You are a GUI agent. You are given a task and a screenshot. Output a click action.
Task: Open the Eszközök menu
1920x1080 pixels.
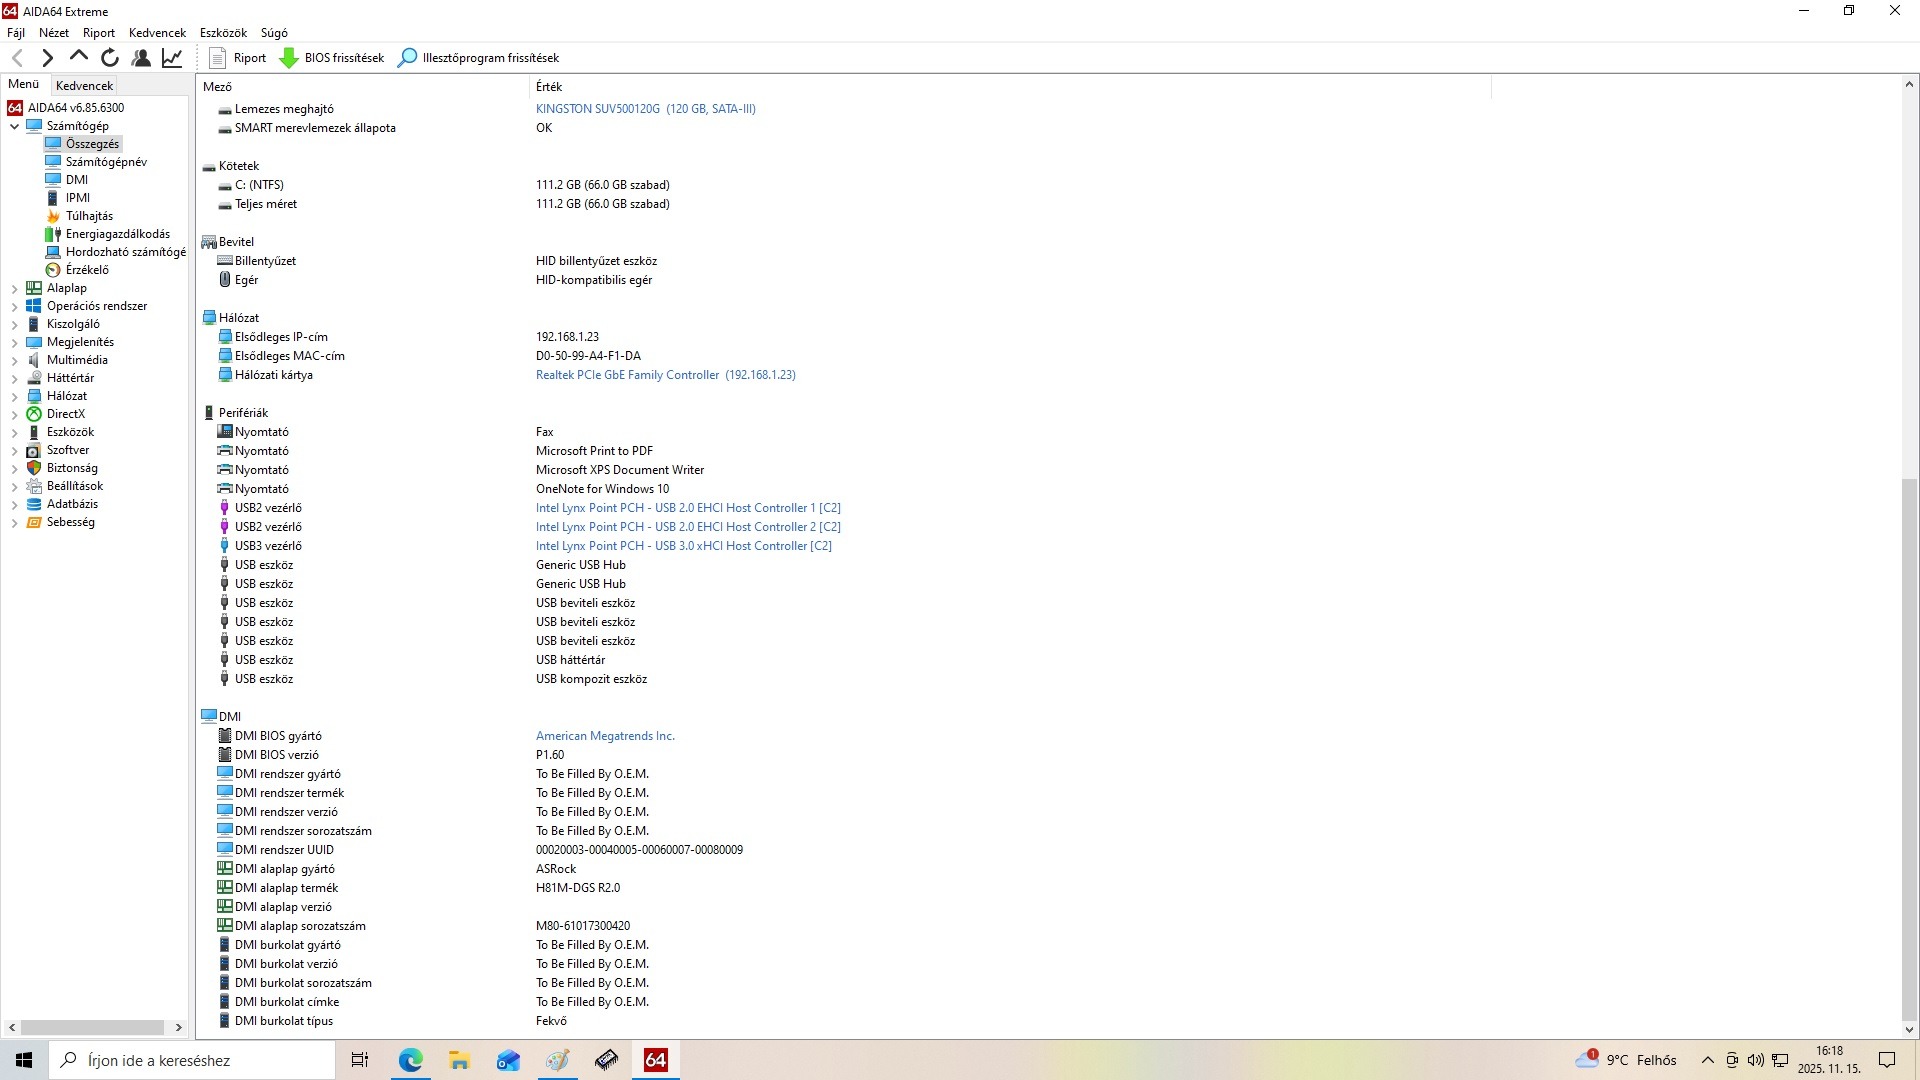coord(222,33)
